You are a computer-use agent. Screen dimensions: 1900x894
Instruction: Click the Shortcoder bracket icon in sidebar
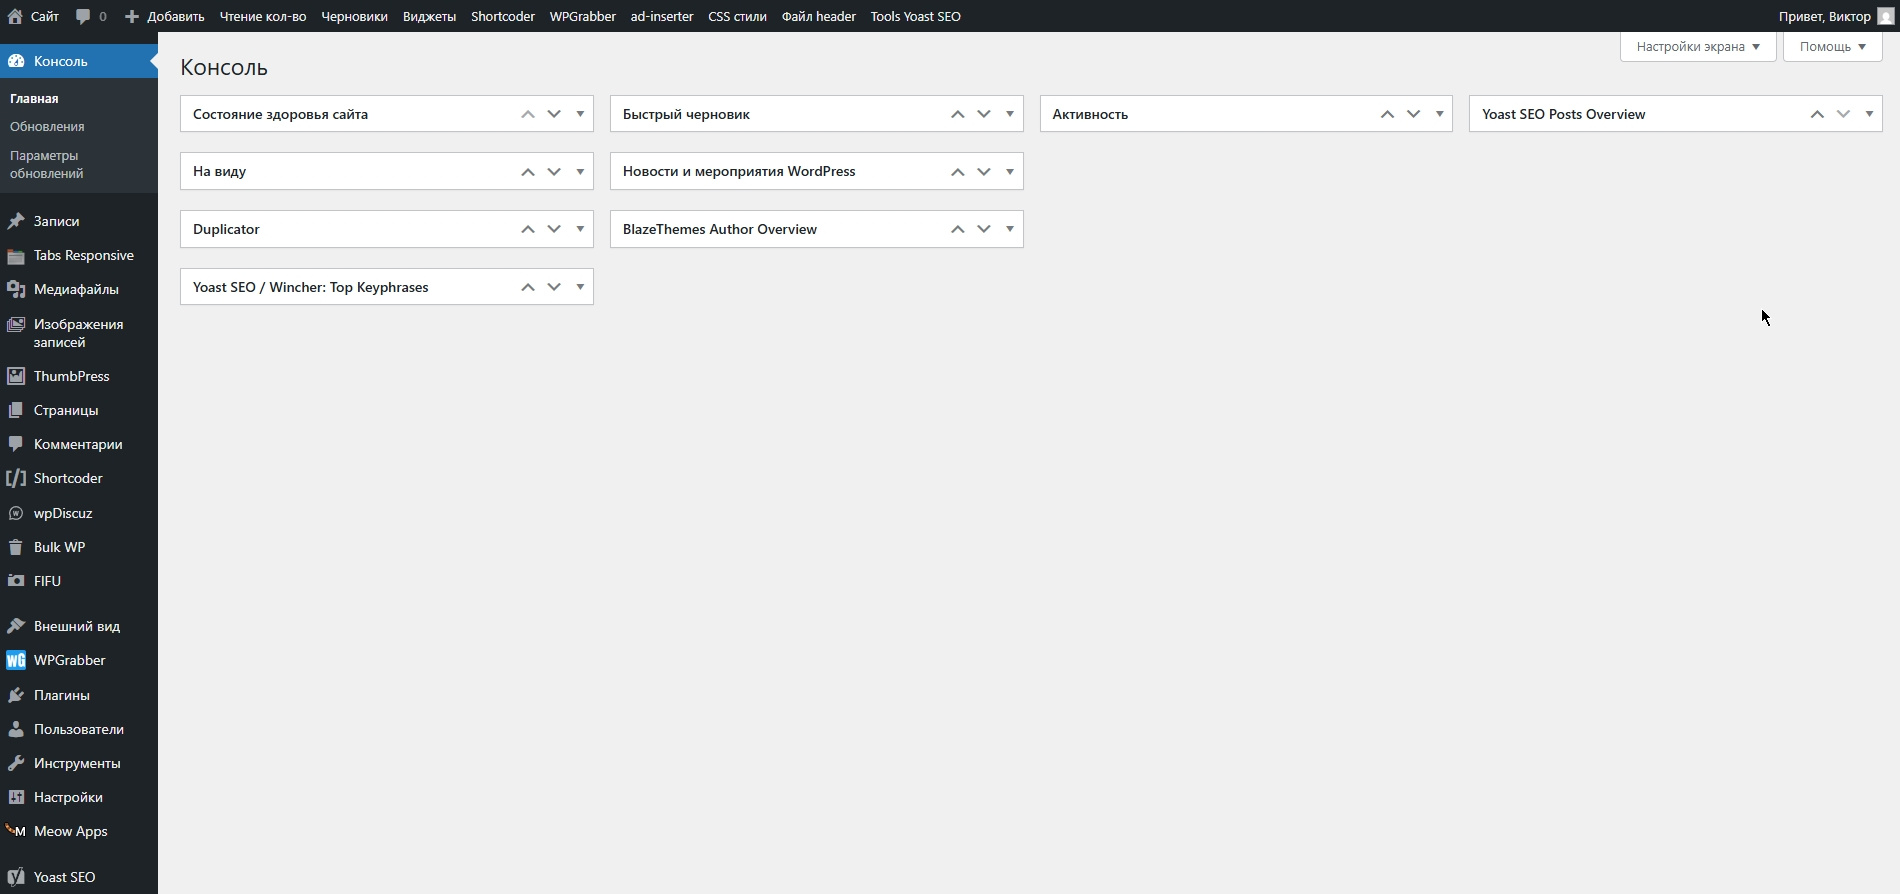[x=16, y=478]
